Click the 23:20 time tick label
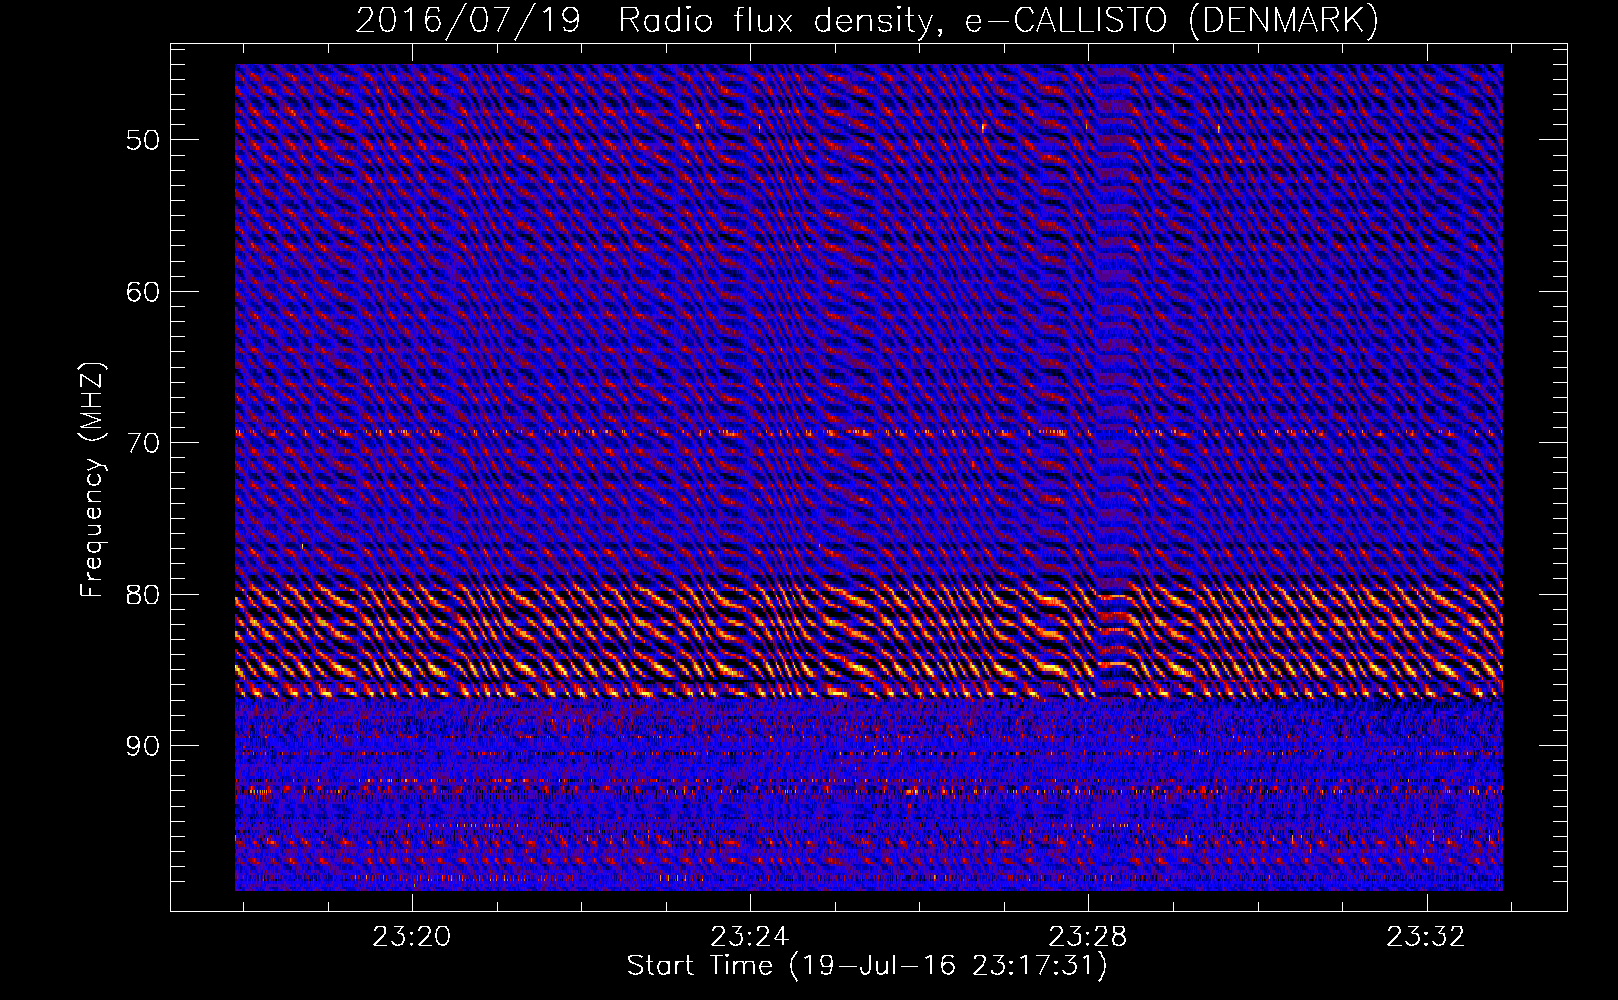The width and height of the screenshot is (1618, 1000). click(x=412, y=937)
